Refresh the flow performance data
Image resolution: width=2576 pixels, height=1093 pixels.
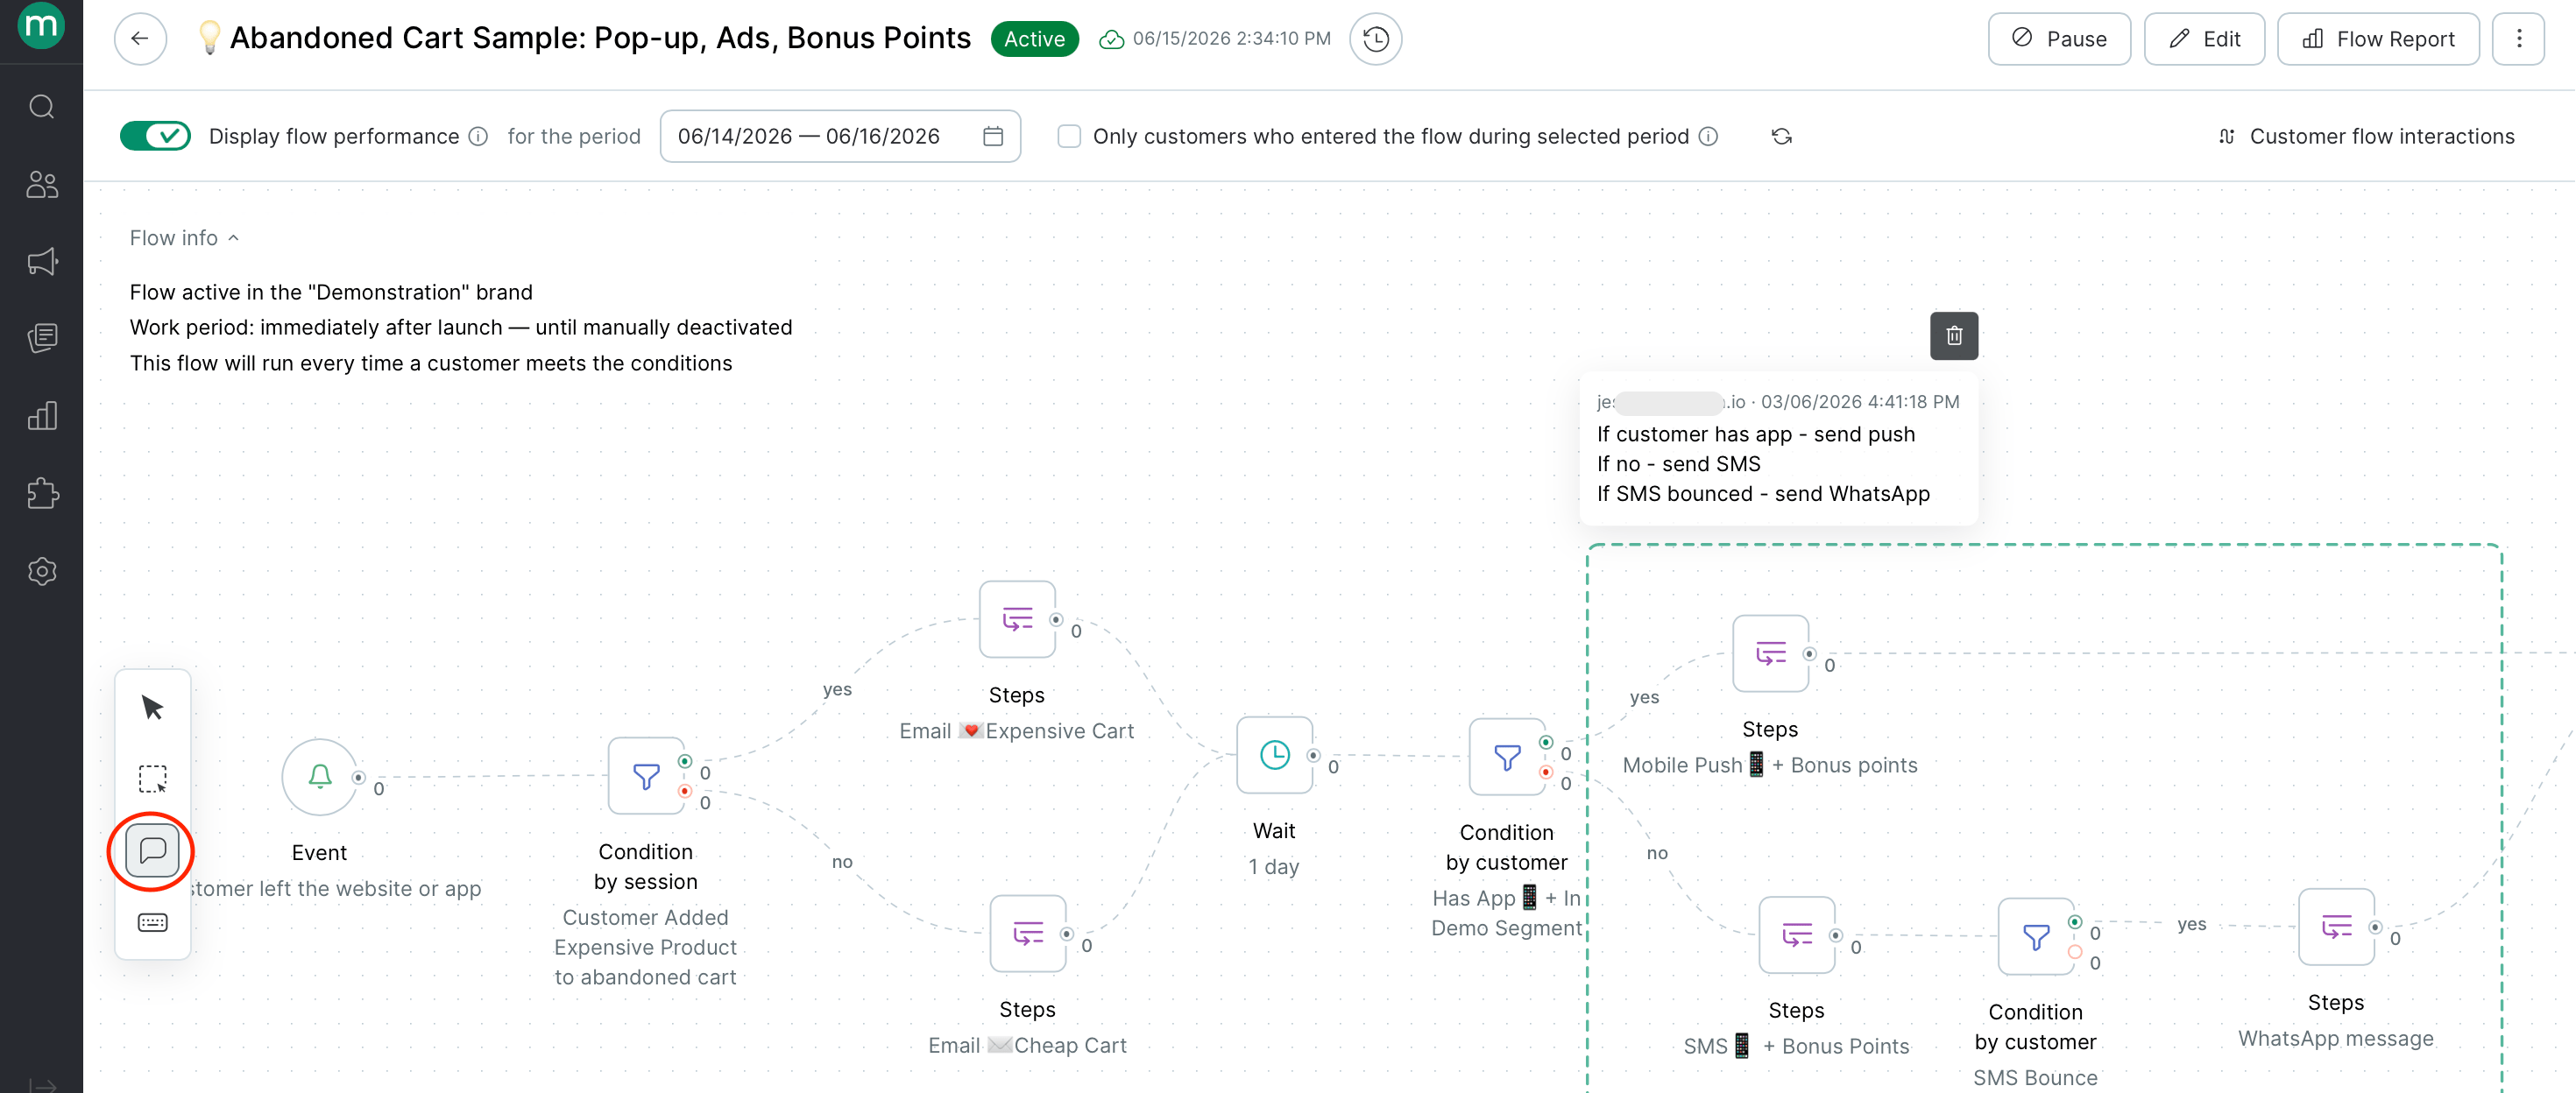click(x=1781, y=136)
